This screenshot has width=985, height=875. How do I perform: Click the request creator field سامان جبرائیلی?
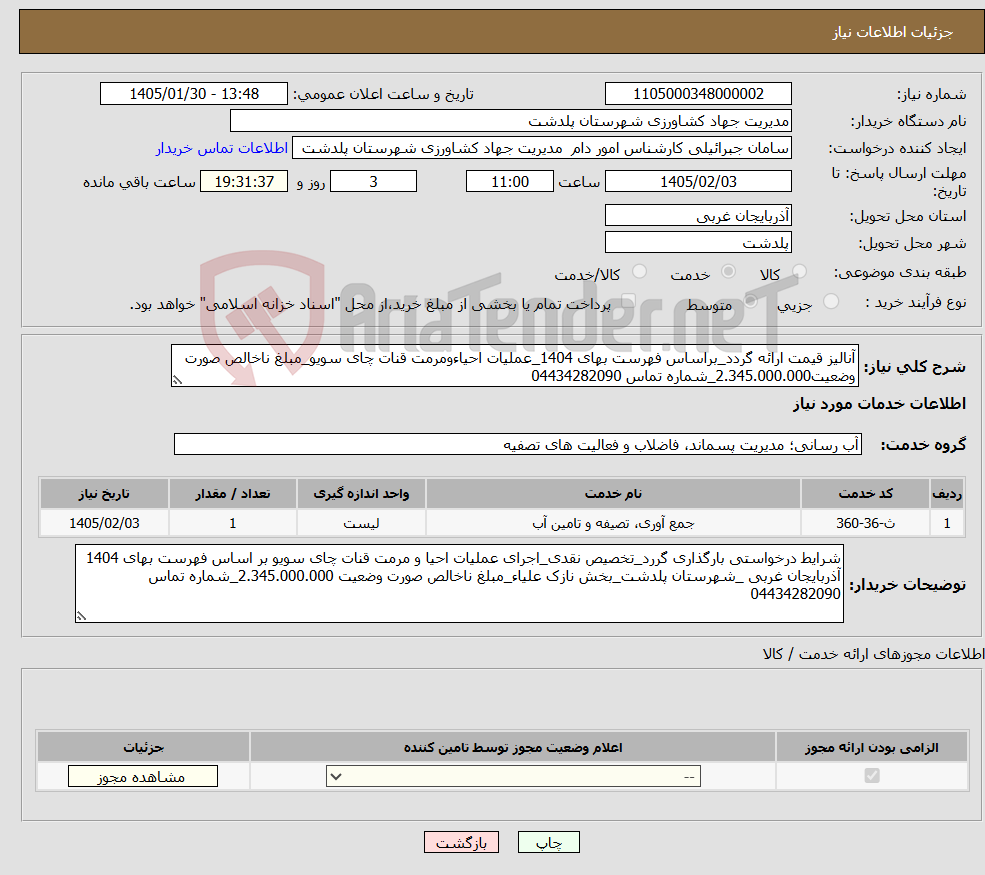pos(541,148)
